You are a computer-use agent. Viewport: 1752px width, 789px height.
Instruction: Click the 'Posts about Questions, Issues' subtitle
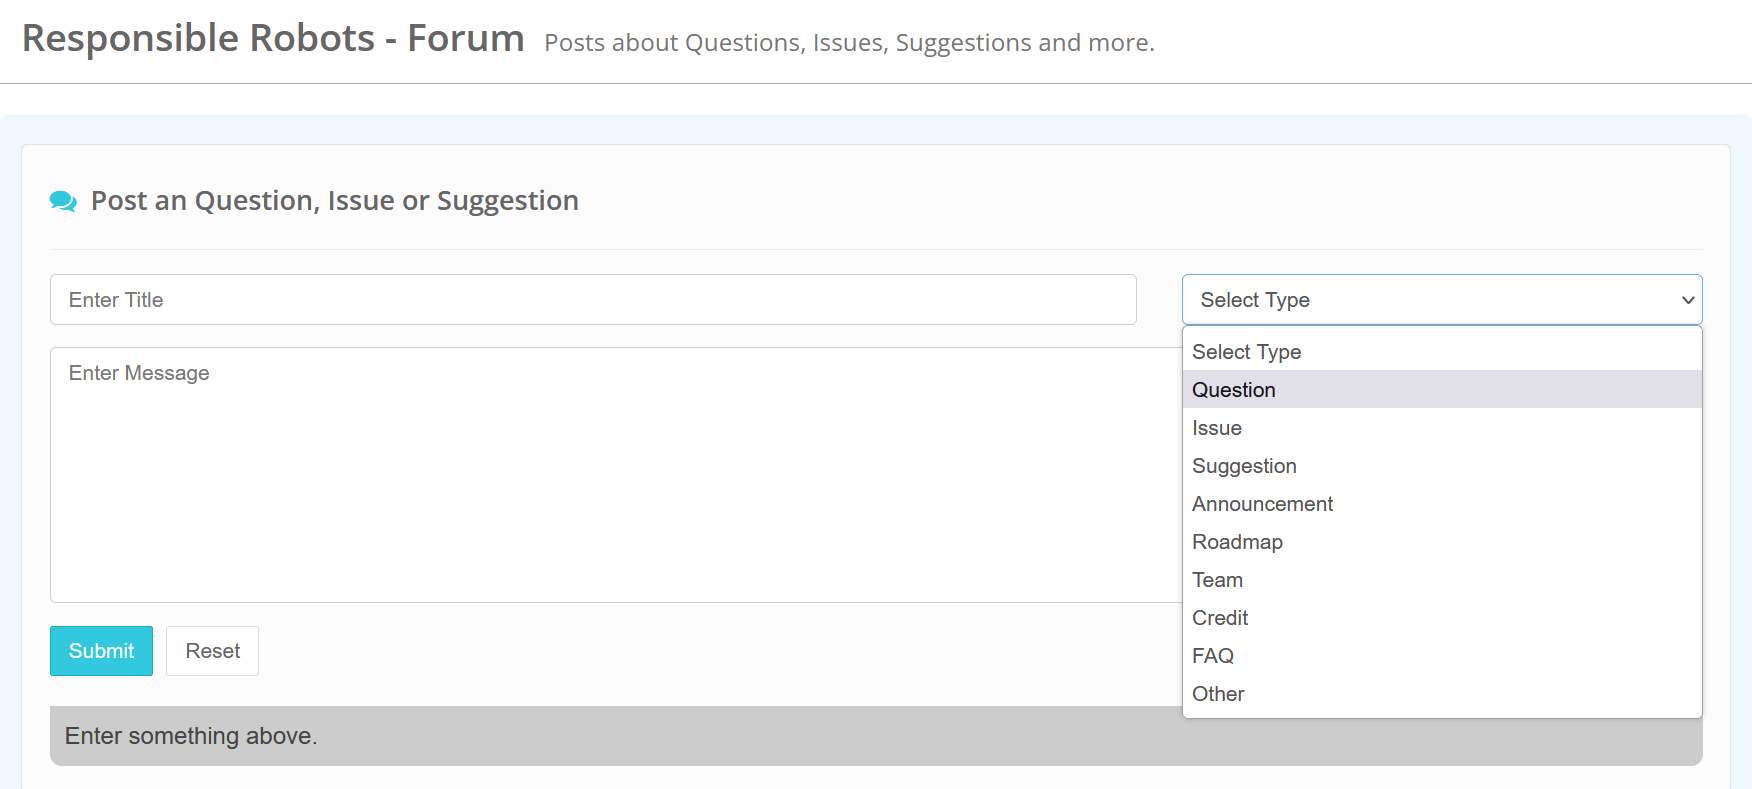(849, 43)
